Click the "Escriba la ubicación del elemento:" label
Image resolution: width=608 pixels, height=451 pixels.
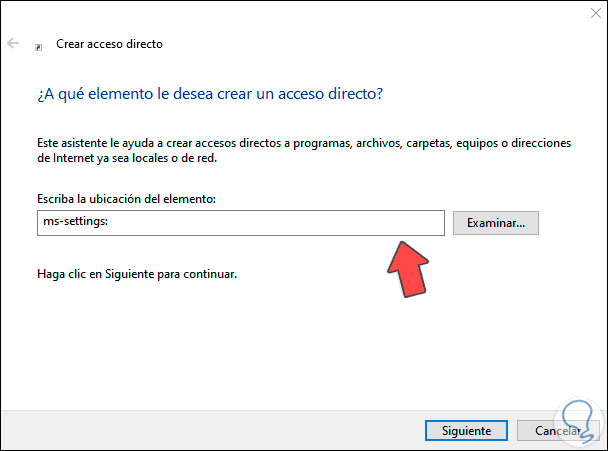coord(125,200)
